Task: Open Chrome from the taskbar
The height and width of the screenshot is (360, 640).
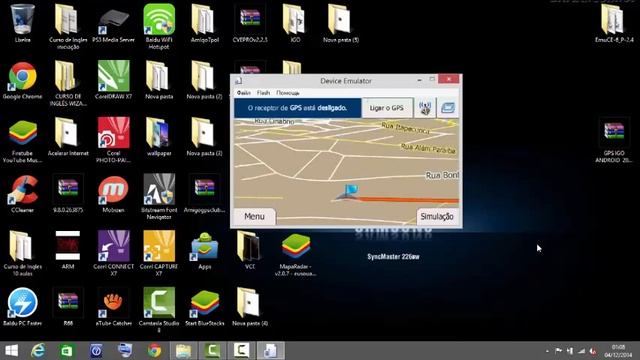Action: point(154,351)
